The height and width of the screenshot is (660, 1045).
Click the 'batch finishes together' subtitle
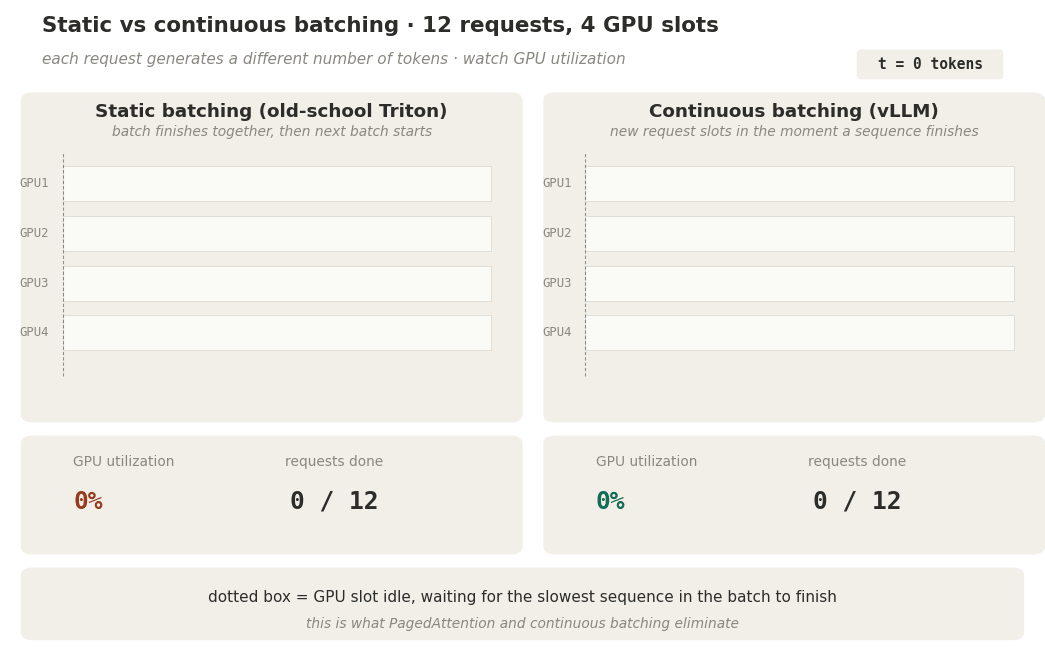click(272, 132)
